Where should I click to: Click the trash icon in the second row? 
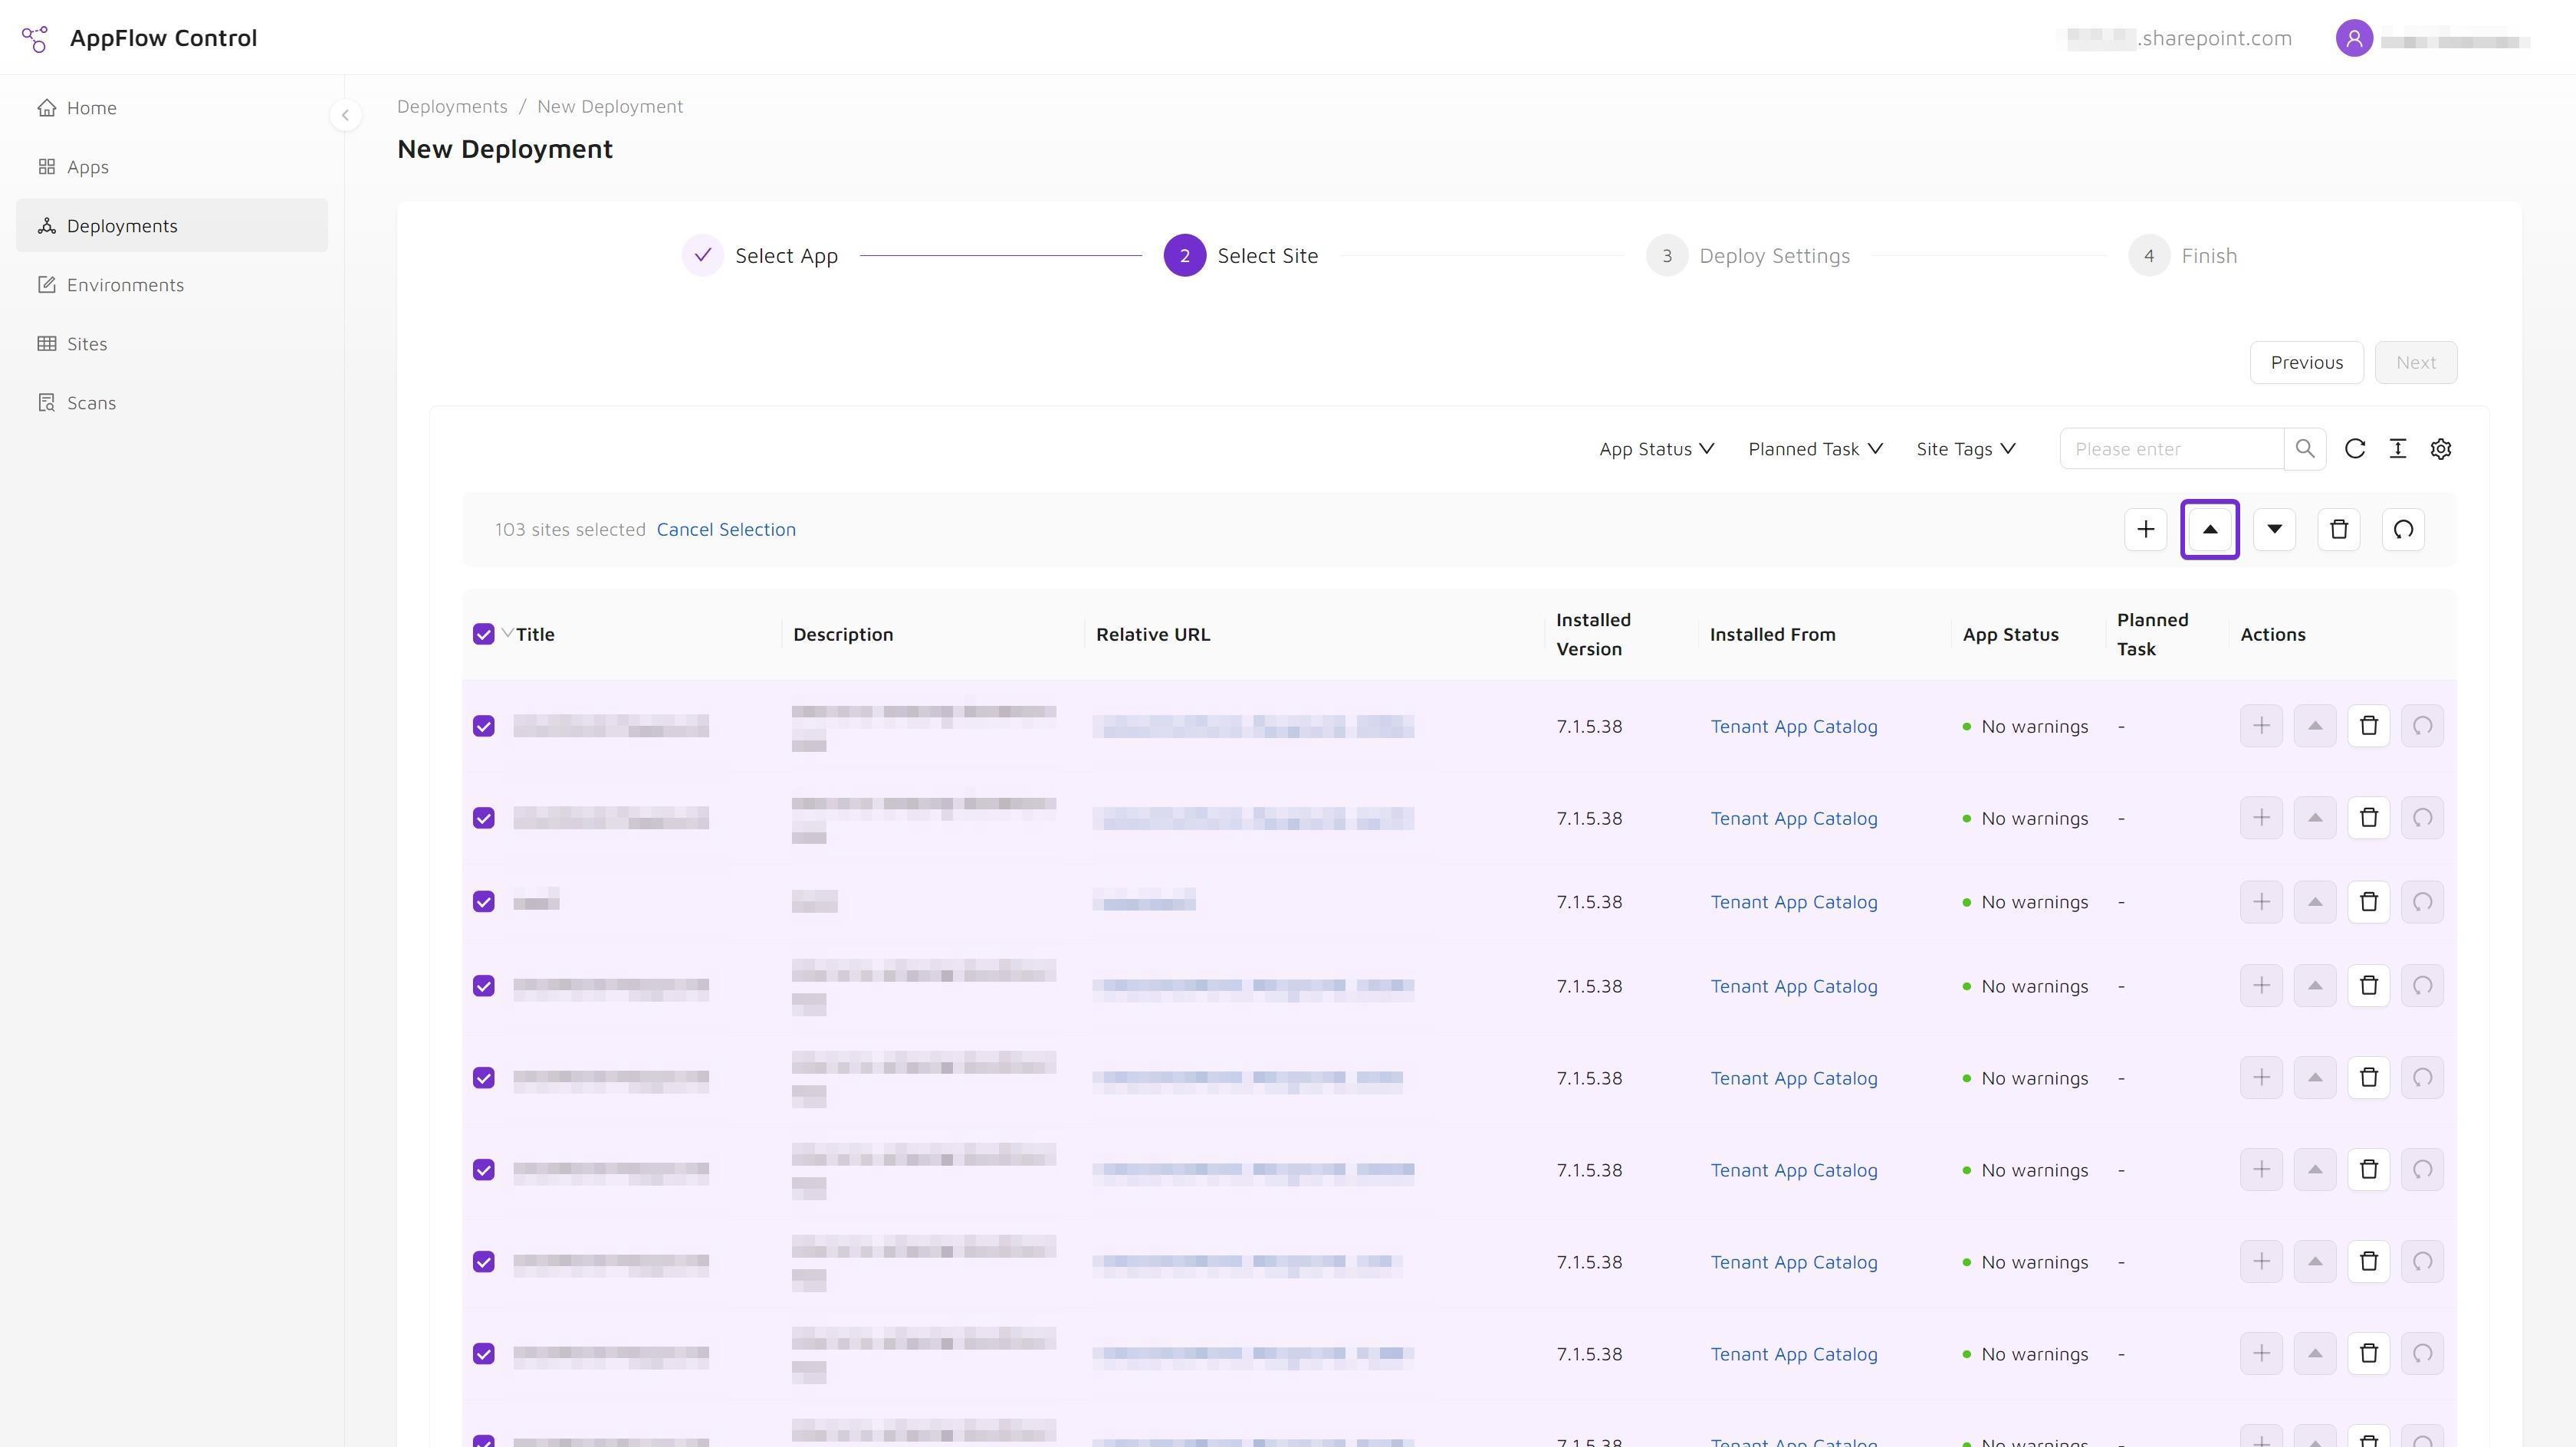pyautogui.click(x=2369, y=818)
